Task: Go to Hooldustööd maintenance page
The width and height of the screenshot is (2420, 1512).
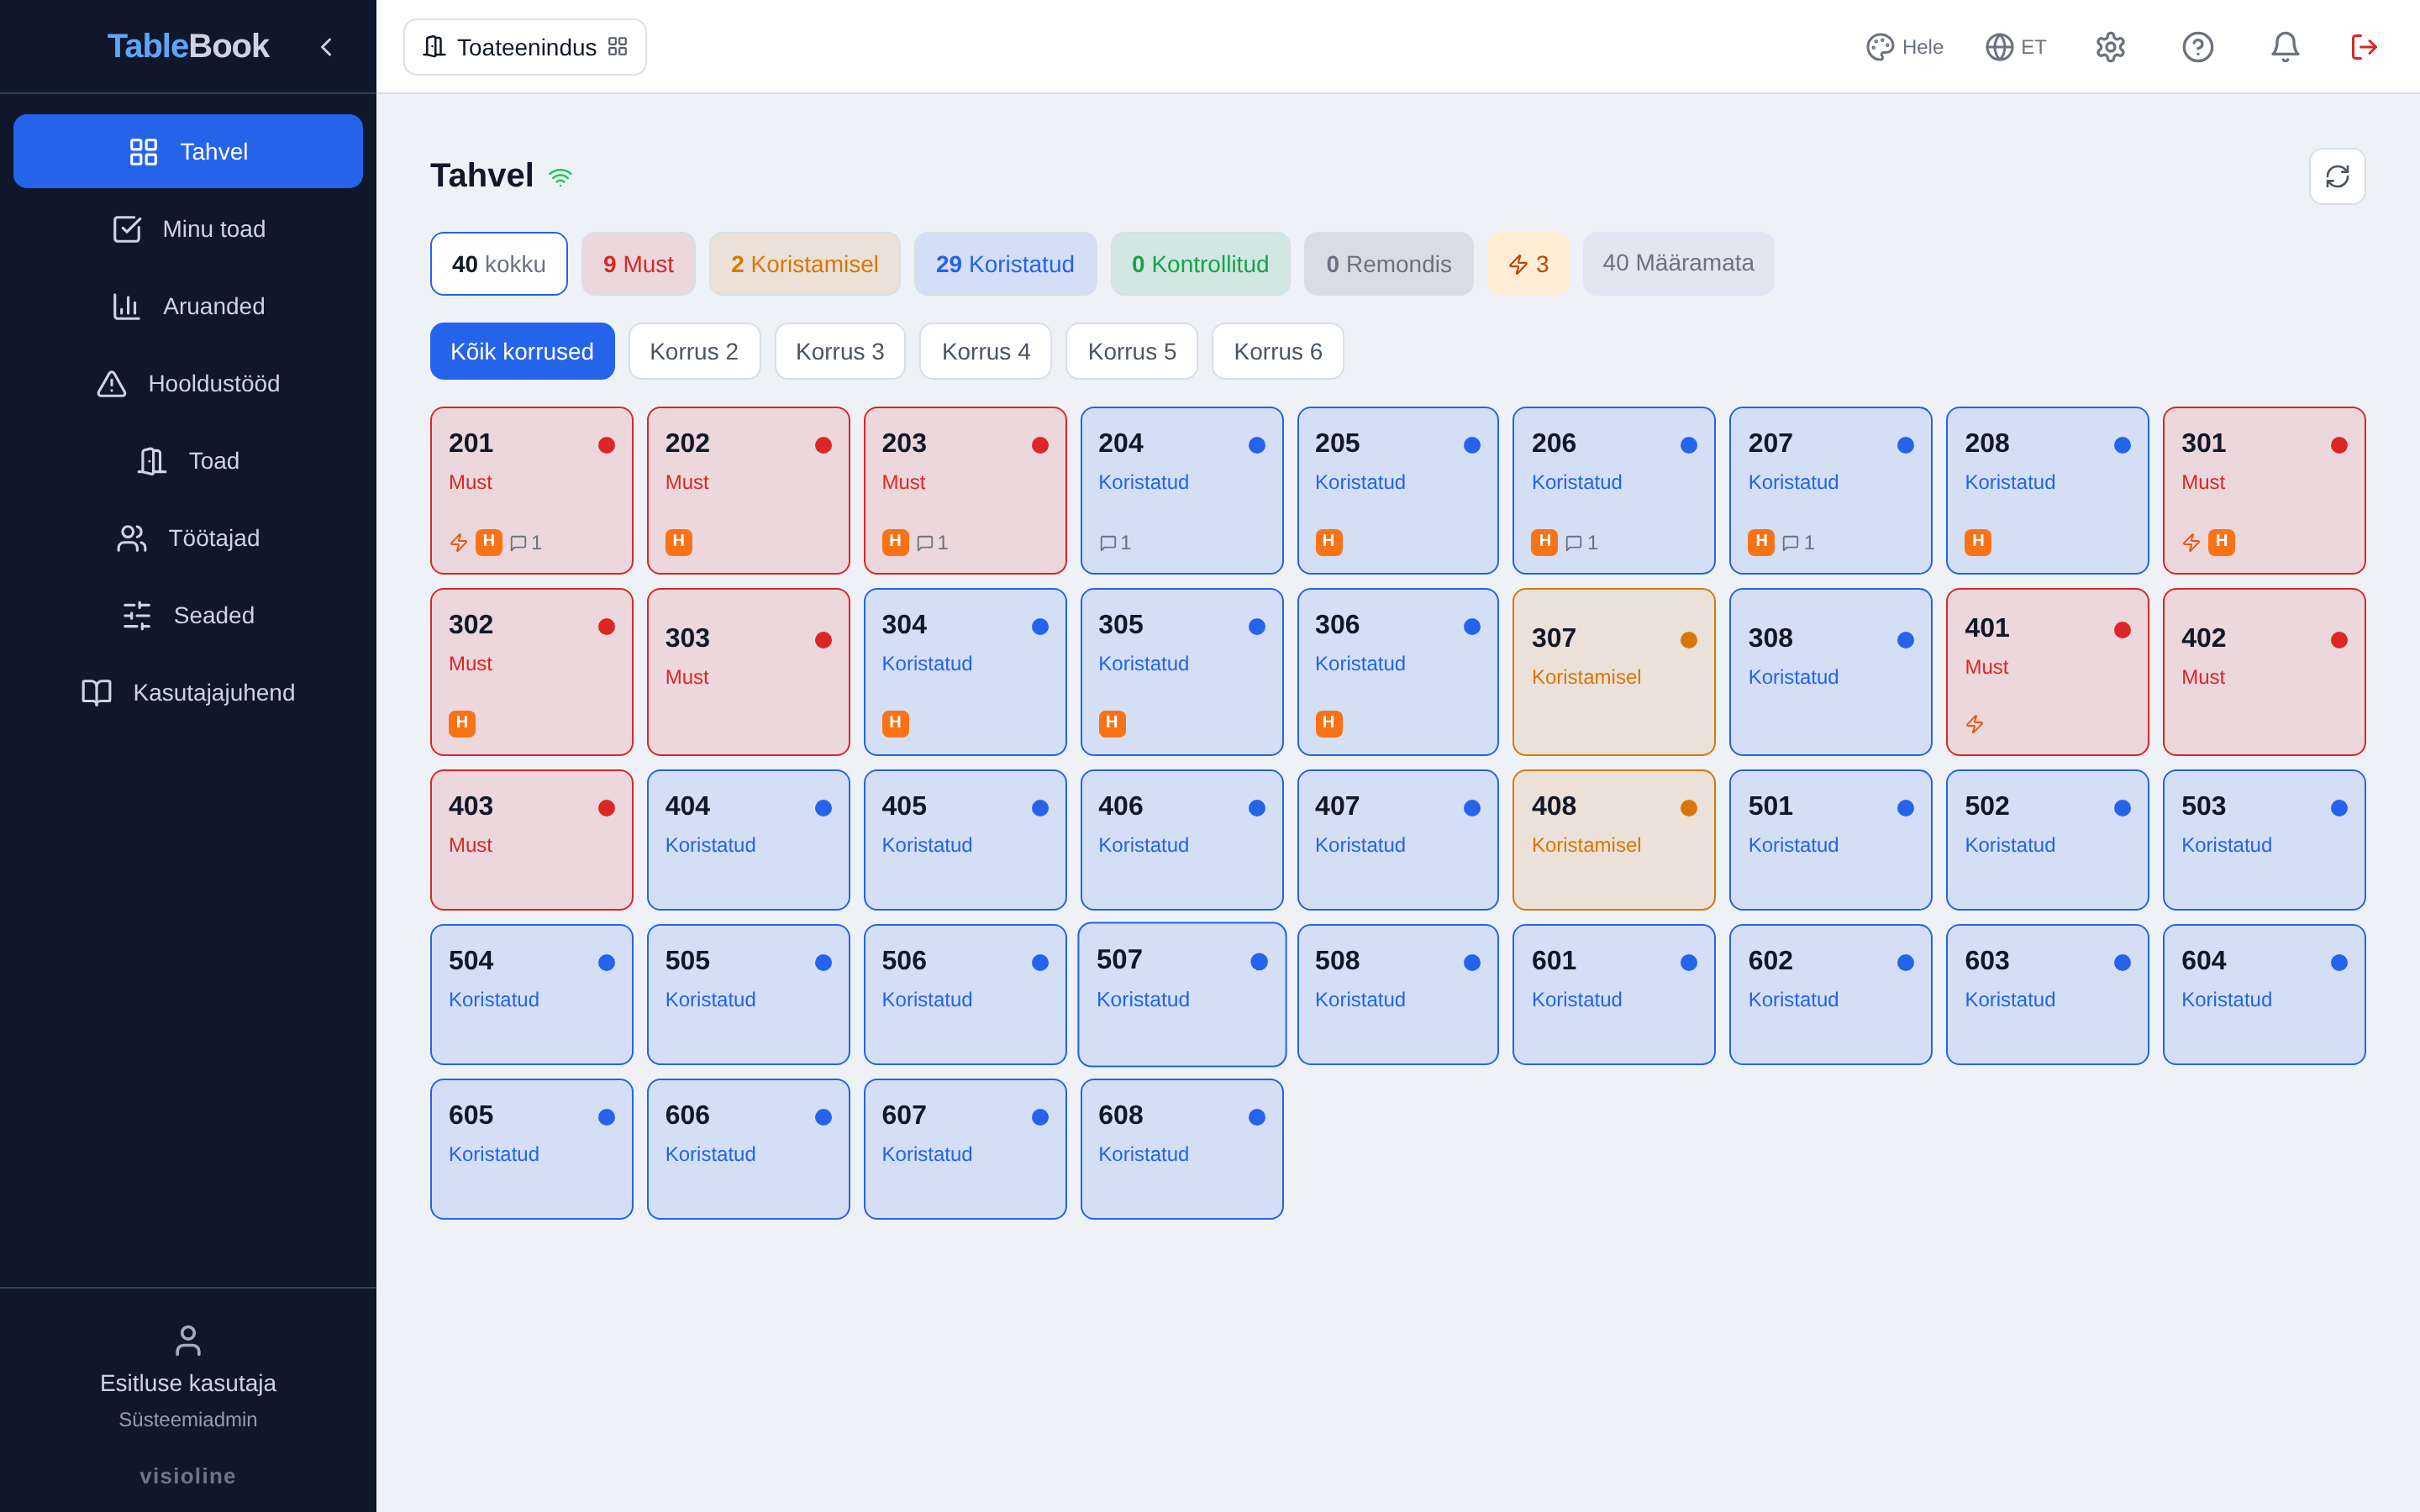Action: (188, 383)
